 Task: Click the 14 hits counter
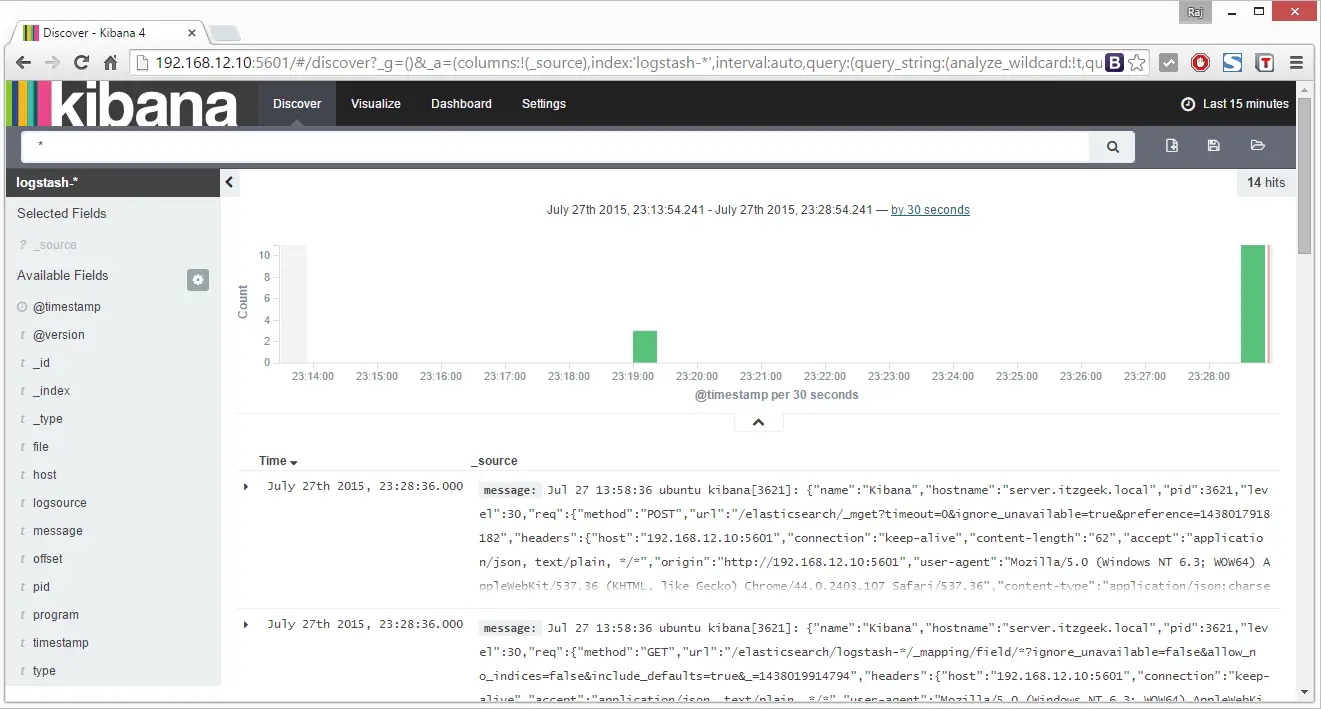pyautogui.click(x=1266, y=182)
